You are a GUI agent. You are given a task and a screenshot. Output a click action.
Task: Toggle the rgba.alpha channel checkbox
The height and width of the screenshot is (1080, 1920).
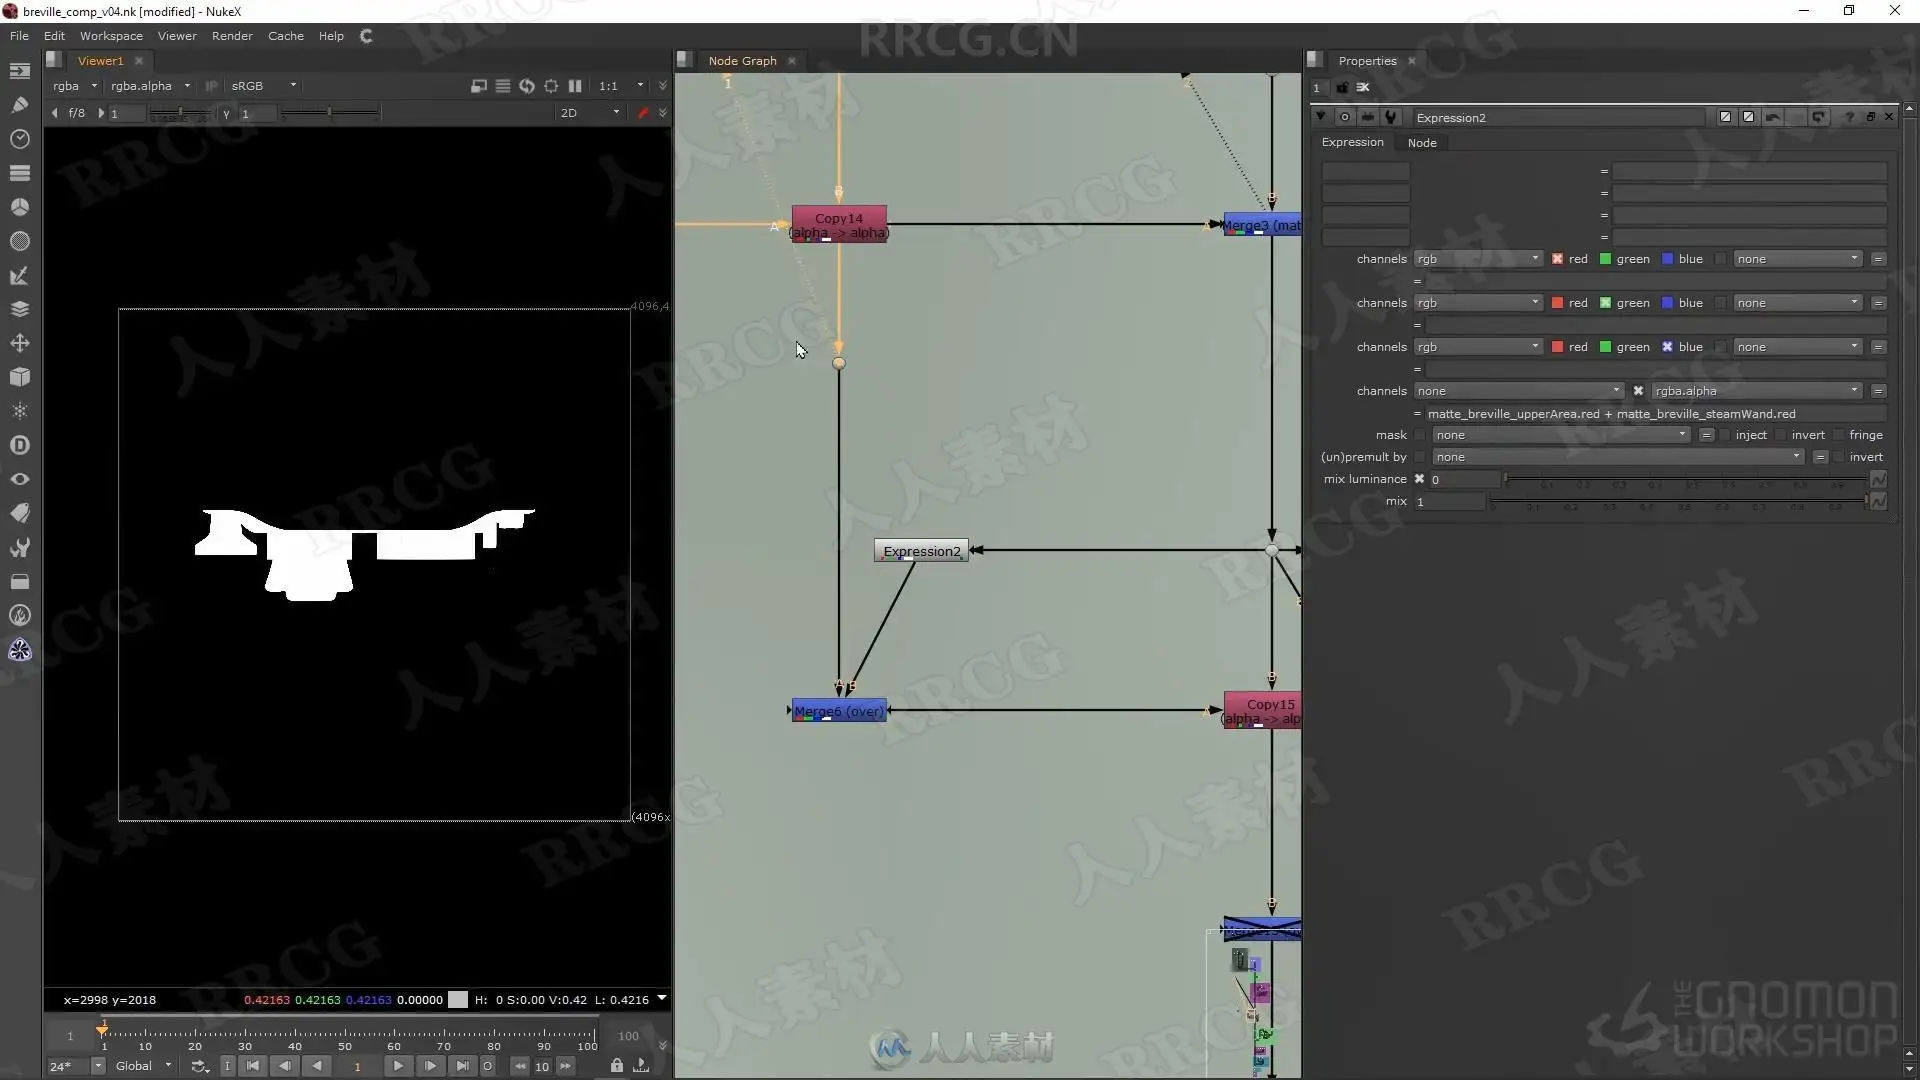click(x=1638, y=391)
